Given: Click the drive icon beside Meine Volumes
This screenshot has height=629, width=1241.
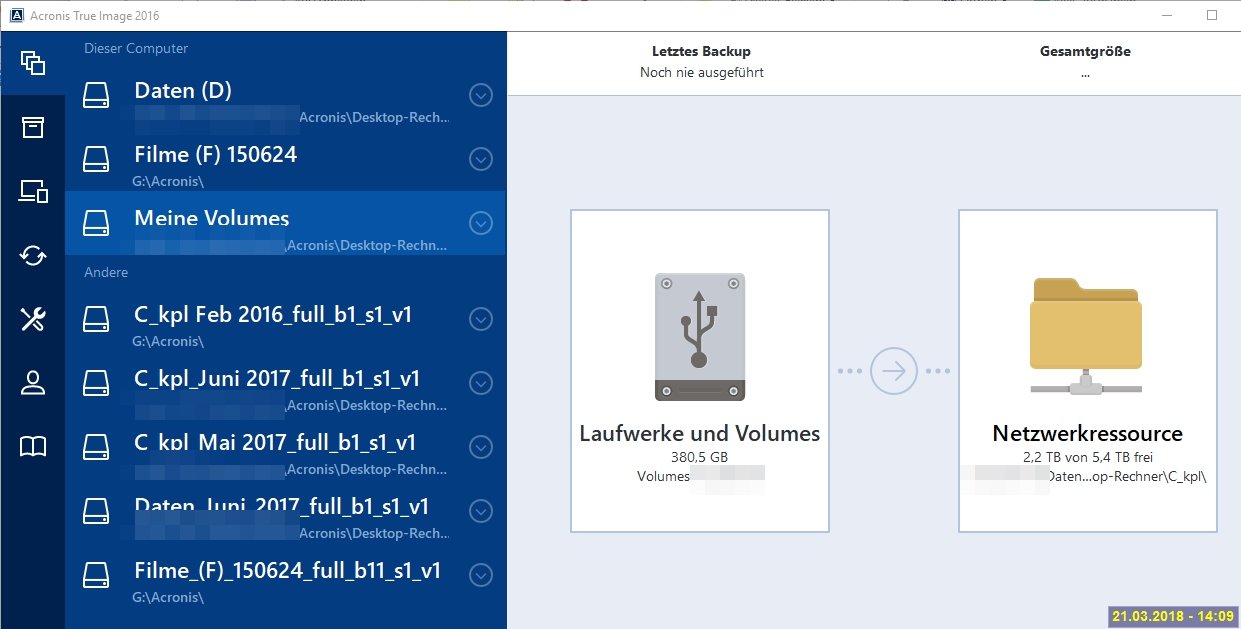Looking at the screenshot, I should click(x=96, y=222).
